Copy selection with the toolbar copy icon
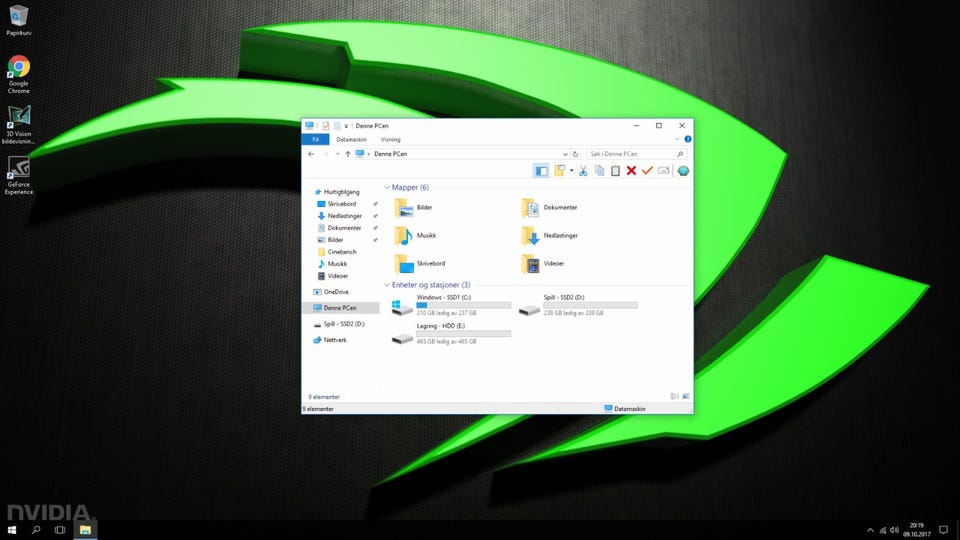960x540 pixels. 599,171
